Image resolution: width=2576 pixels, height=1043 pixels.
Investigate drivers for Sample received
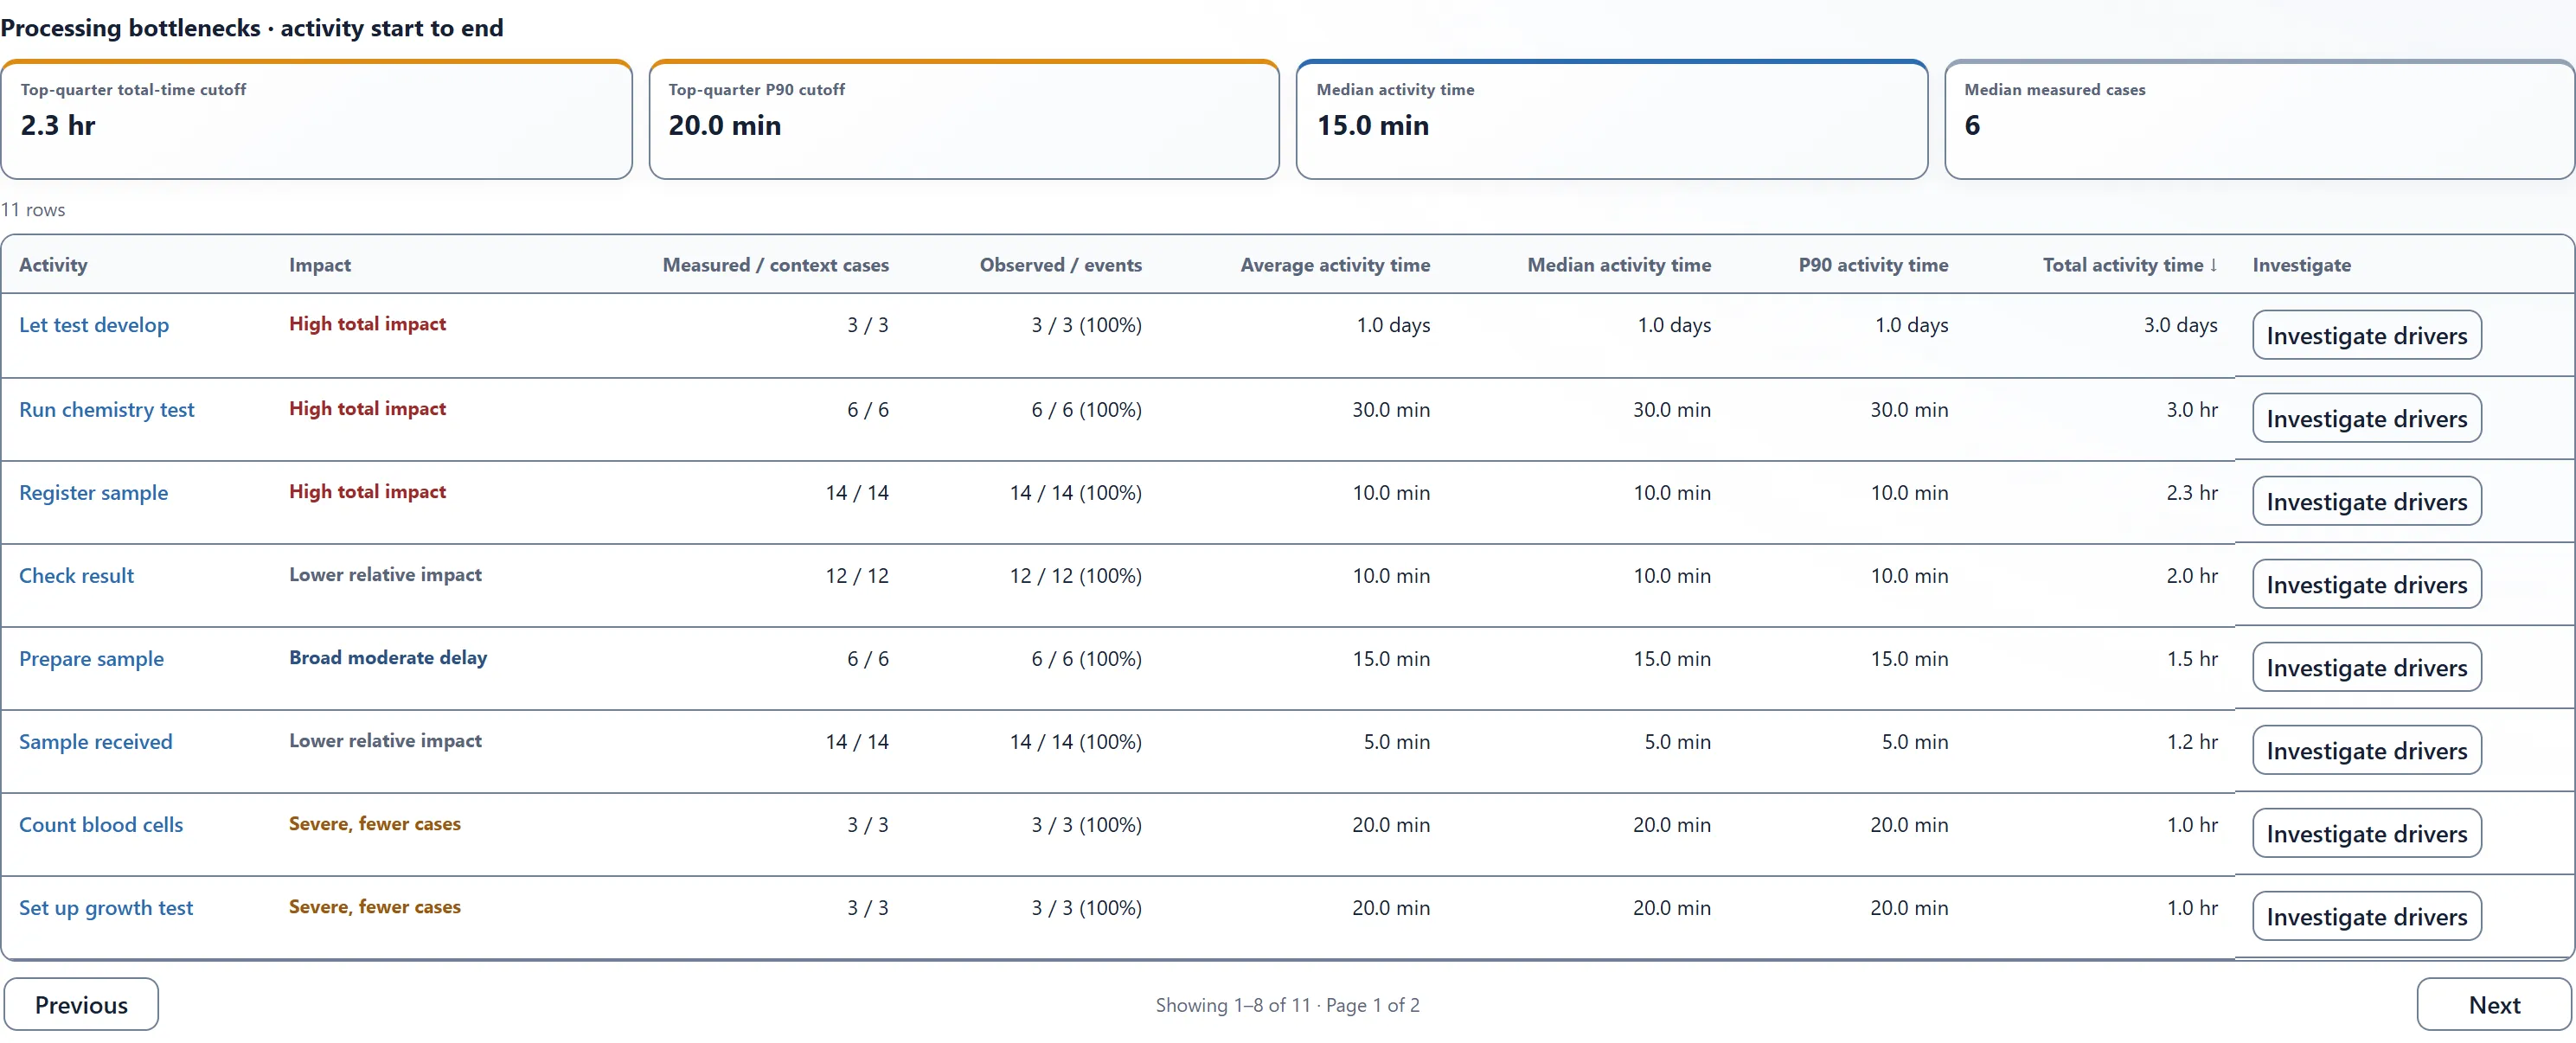click(2366, 750)
